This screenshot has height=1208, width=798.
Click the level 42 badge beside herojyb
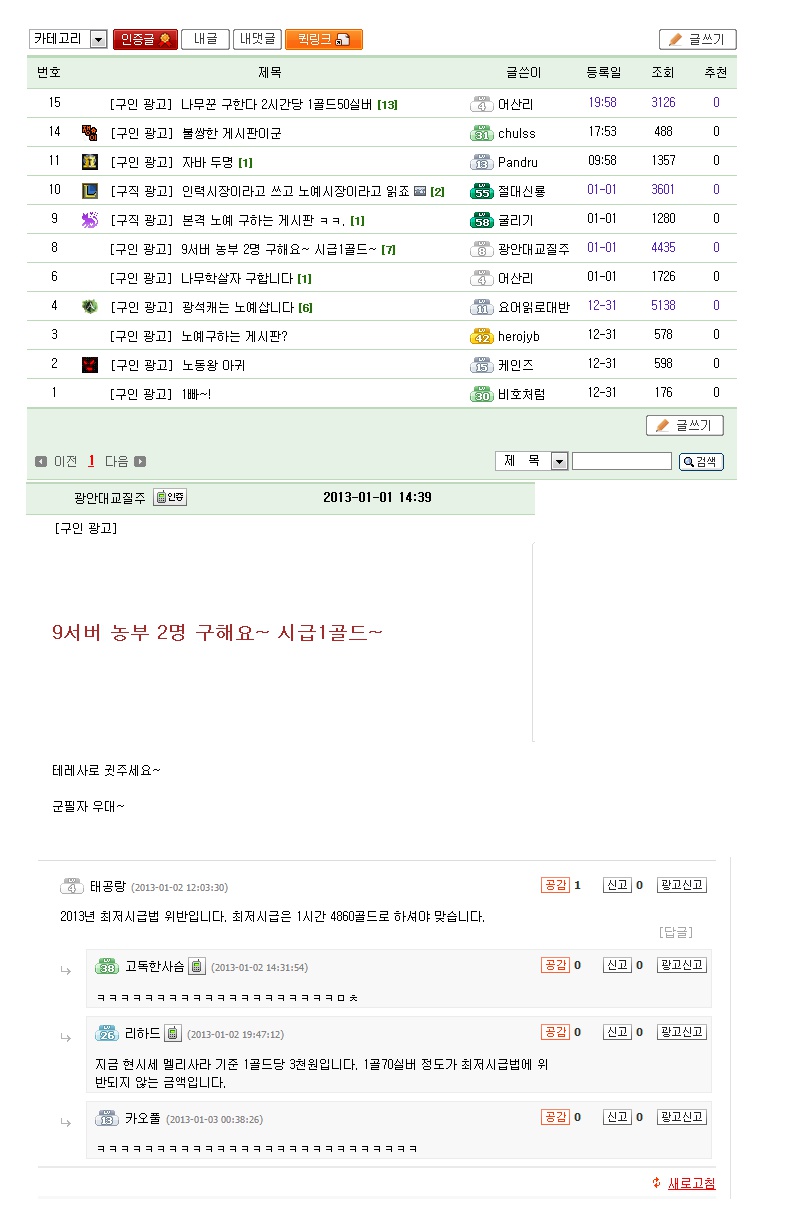(481, 336)
